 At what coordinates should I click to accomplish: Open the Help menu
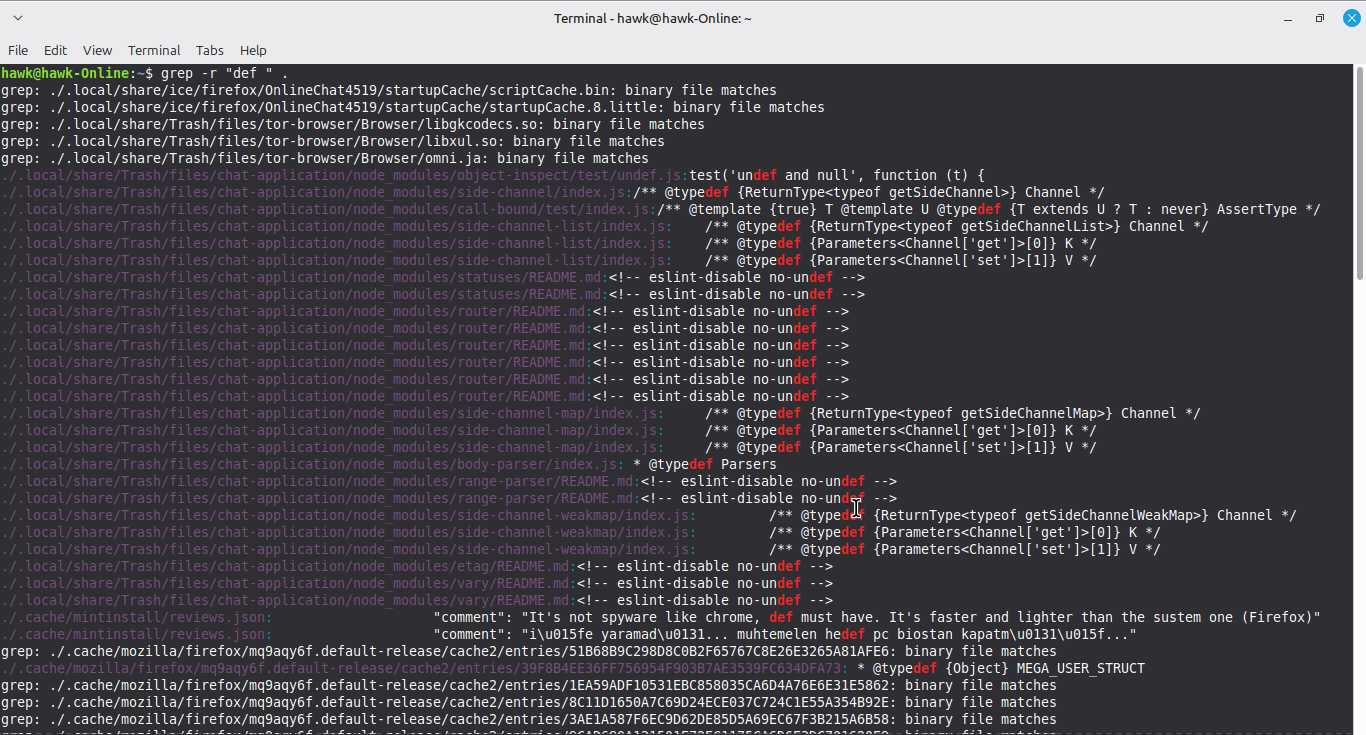(x=253, y=50)
